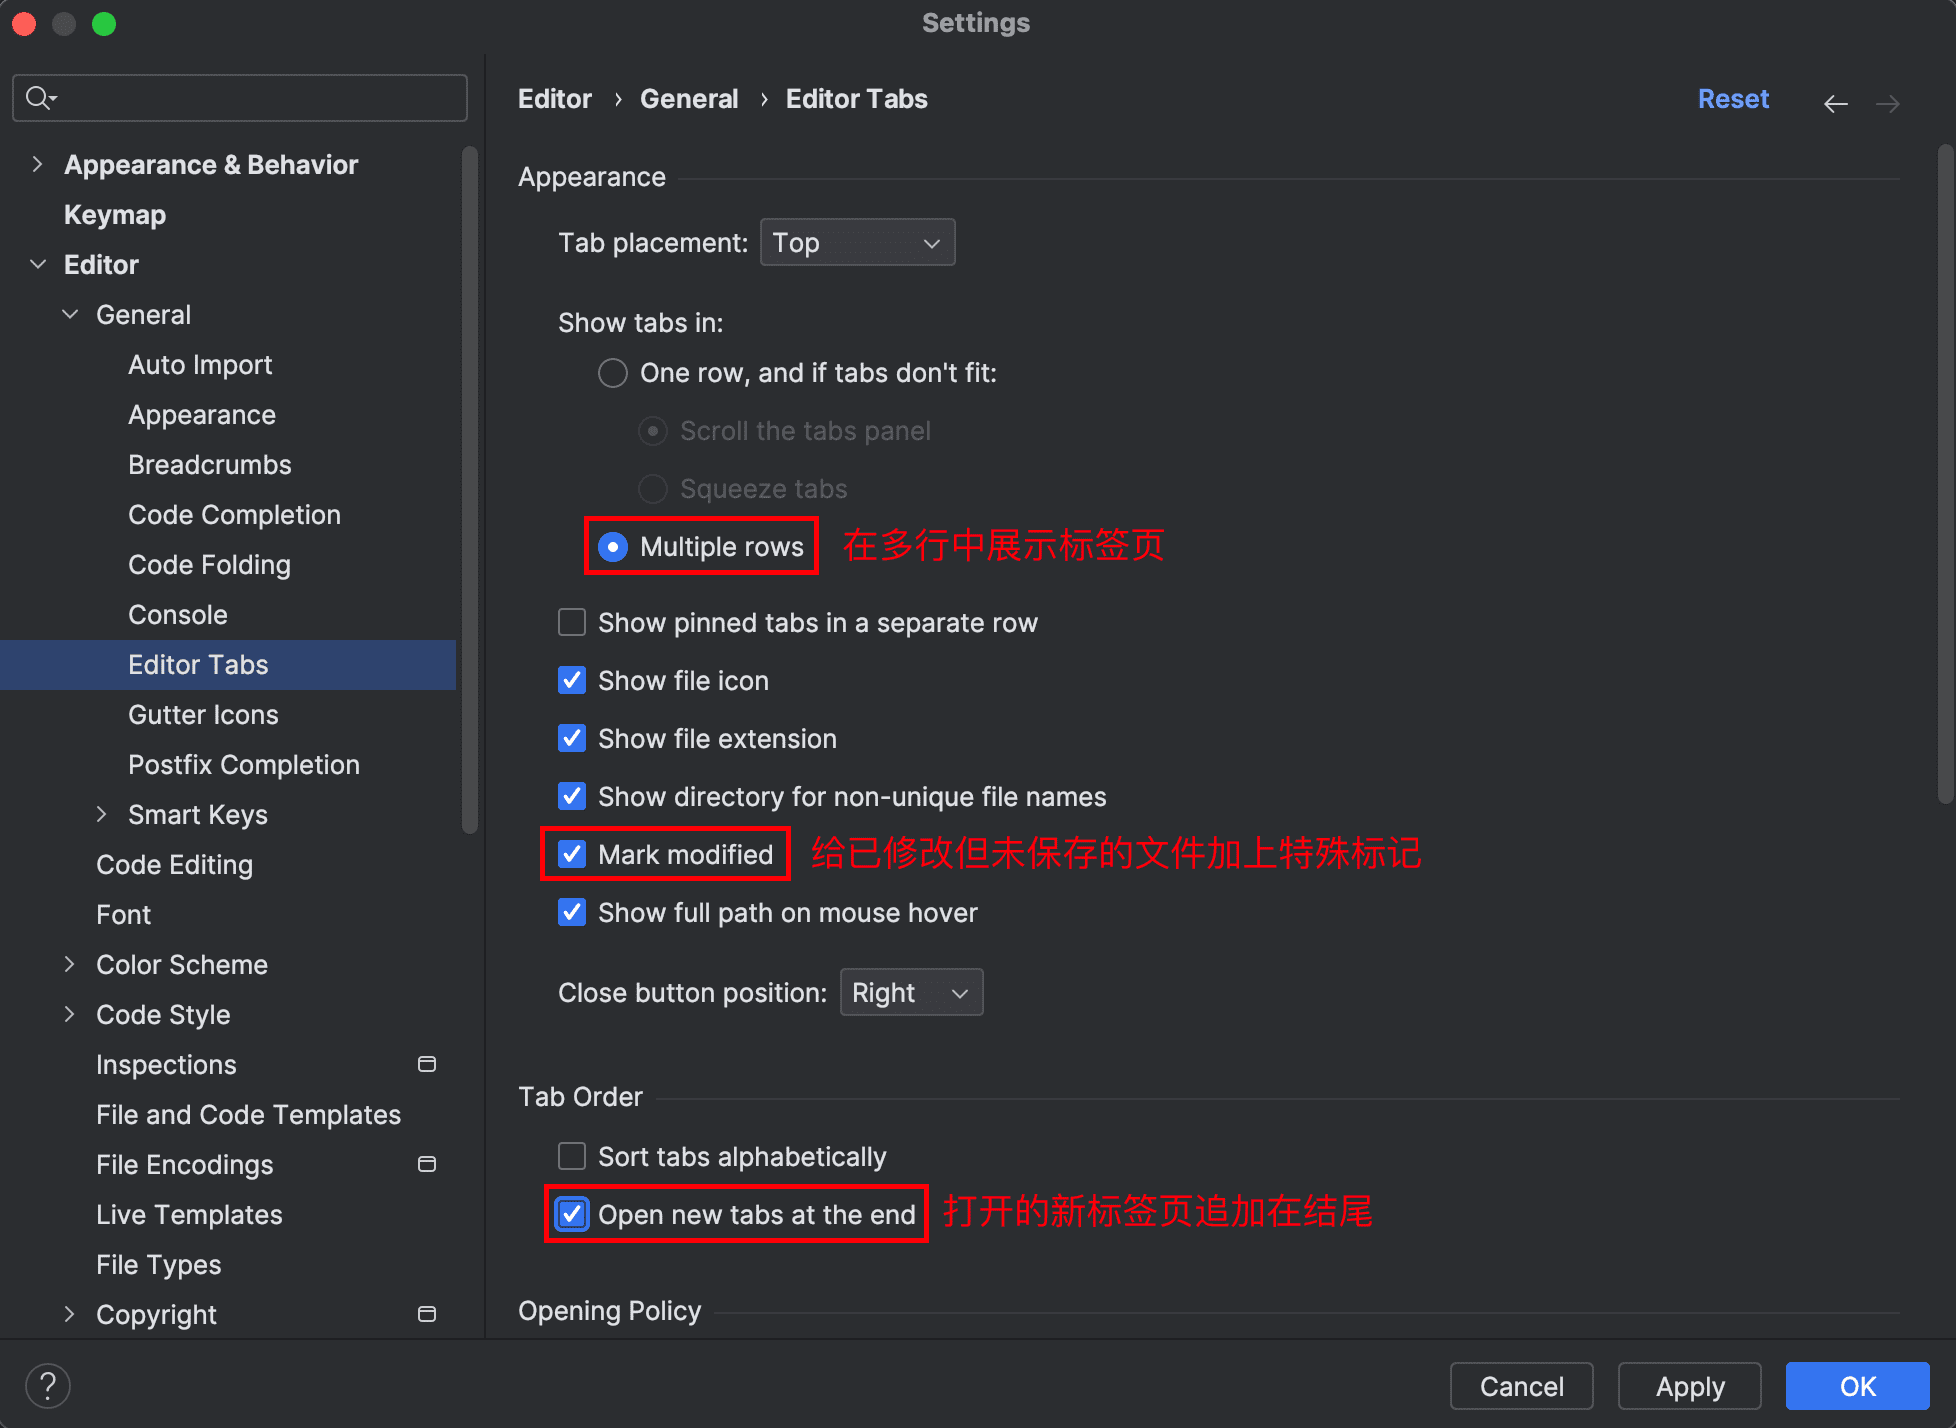Go forward using the right arrow icon
This screenshot has height=1428, width=1956.
click(x=1887, y=103)
